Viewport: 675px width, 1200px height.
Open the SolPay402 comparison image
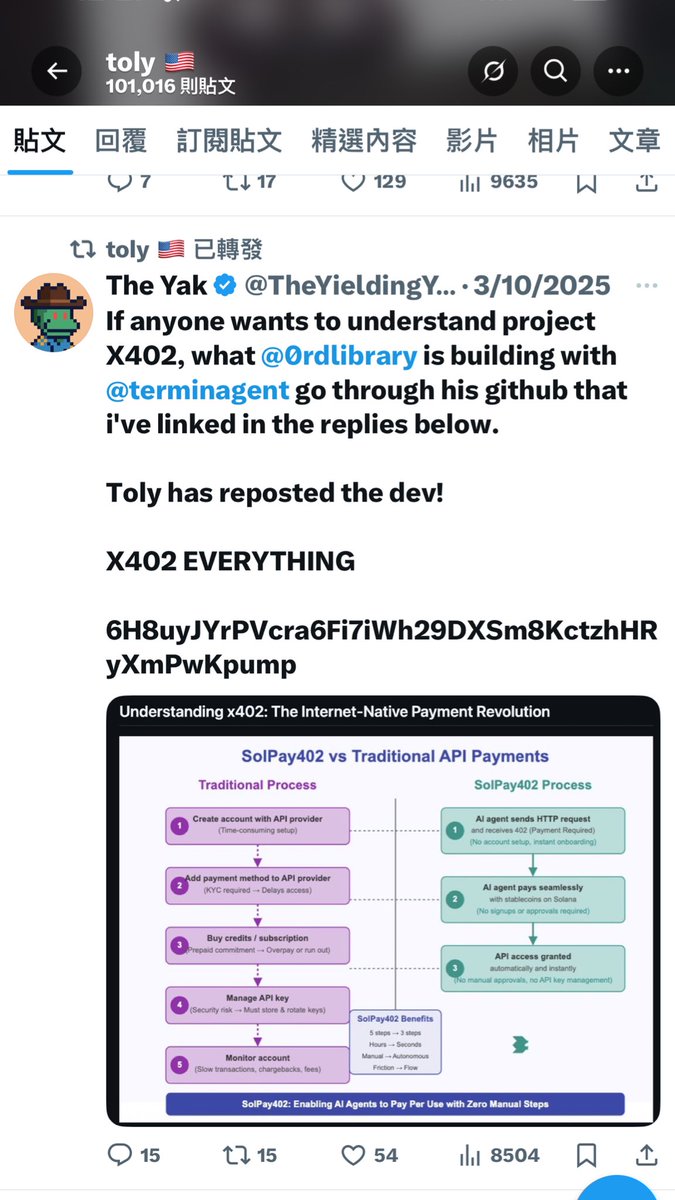coord(383,911)
